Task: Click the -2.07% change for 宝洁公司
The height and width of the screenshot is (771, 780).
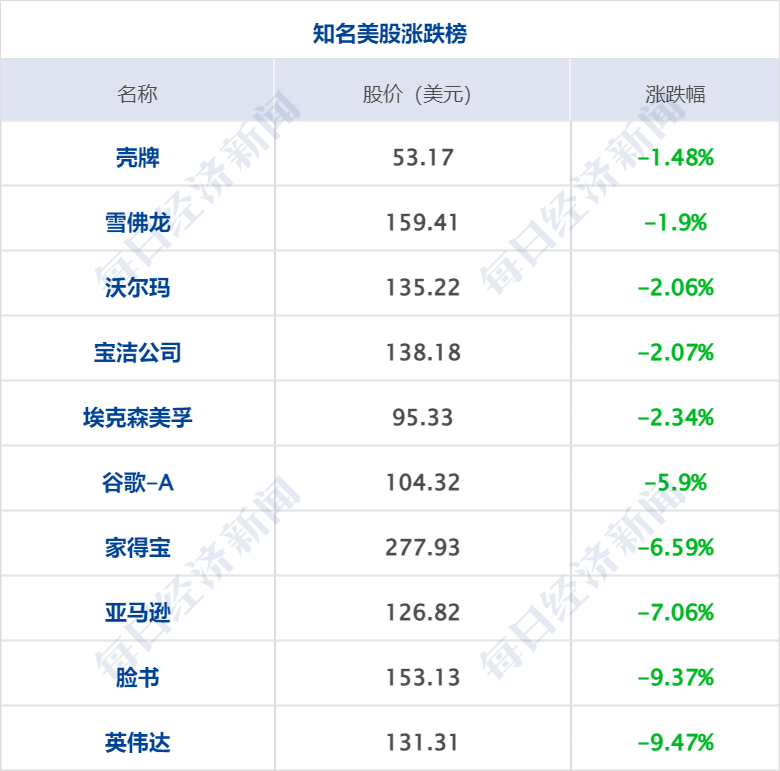Action: (676, 352)
